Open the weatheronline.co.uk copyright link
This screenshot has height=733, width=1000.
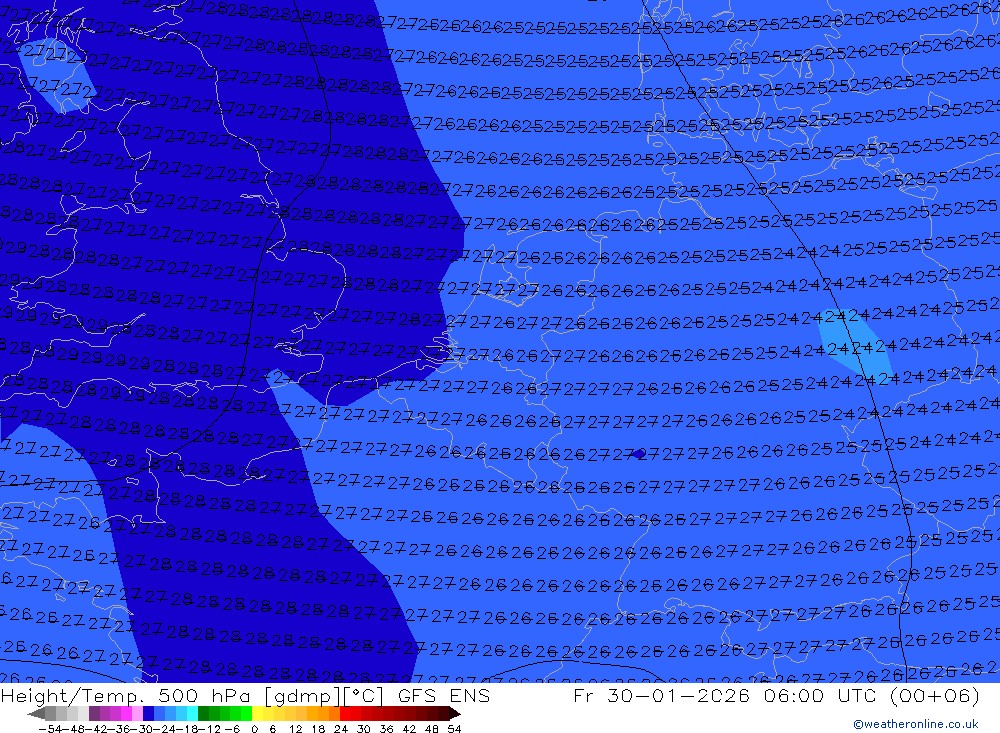tap(916, 724)
